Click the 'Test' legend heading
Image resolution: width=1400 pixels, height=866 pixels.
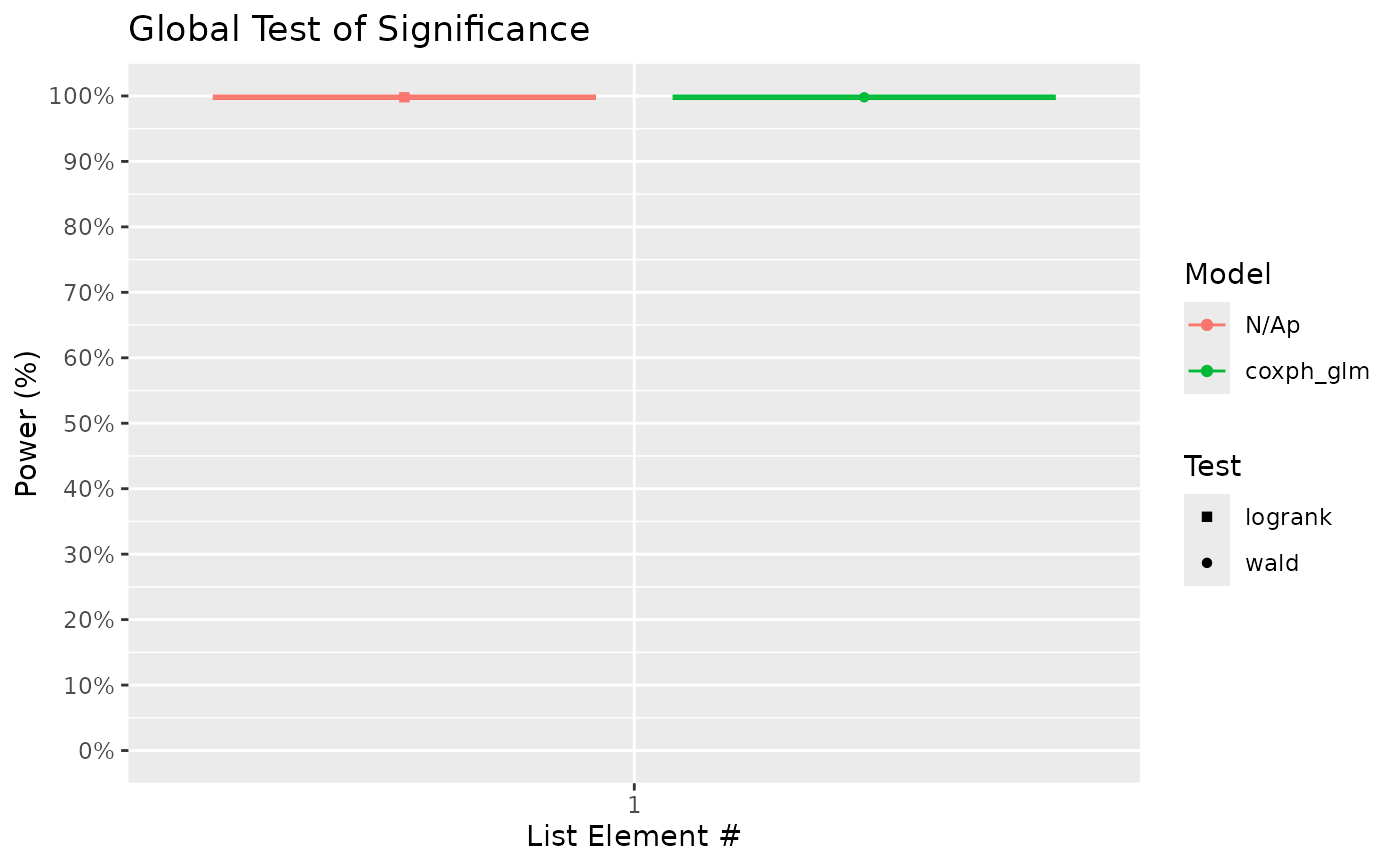pos(1212,466)
